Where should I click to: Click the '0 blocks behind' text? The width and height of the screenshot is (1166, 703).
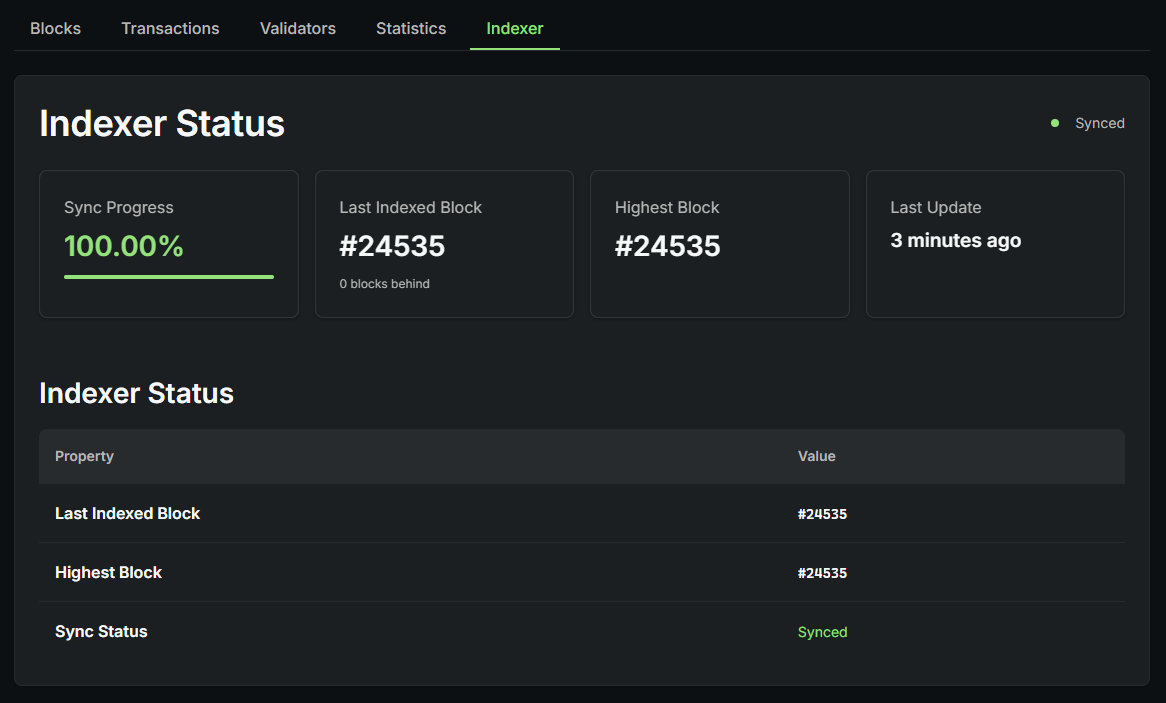click(x=384, y=284)
